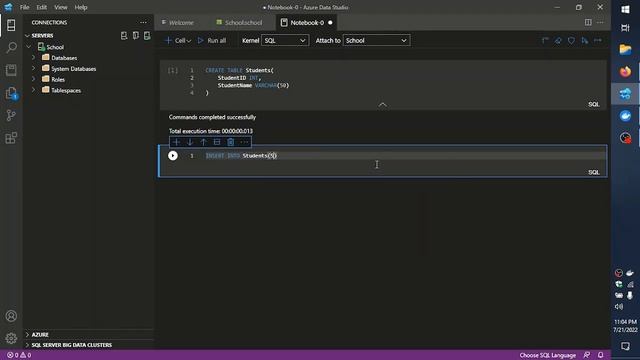This screenshot has width=640, height=360.
Task: Click the trusted shield icon in notebook toolbar
Action: click(x=571, y=40)
